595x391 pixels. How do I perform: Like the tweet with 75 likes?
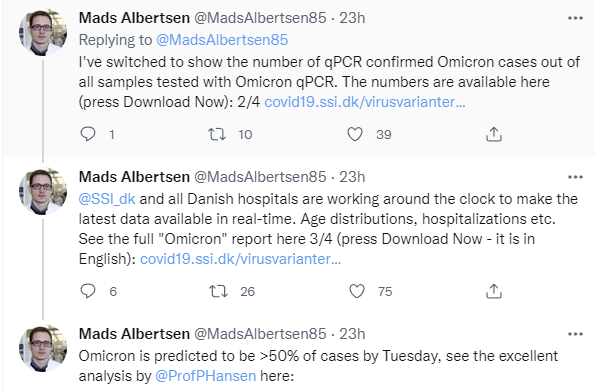tap(357, 291)
